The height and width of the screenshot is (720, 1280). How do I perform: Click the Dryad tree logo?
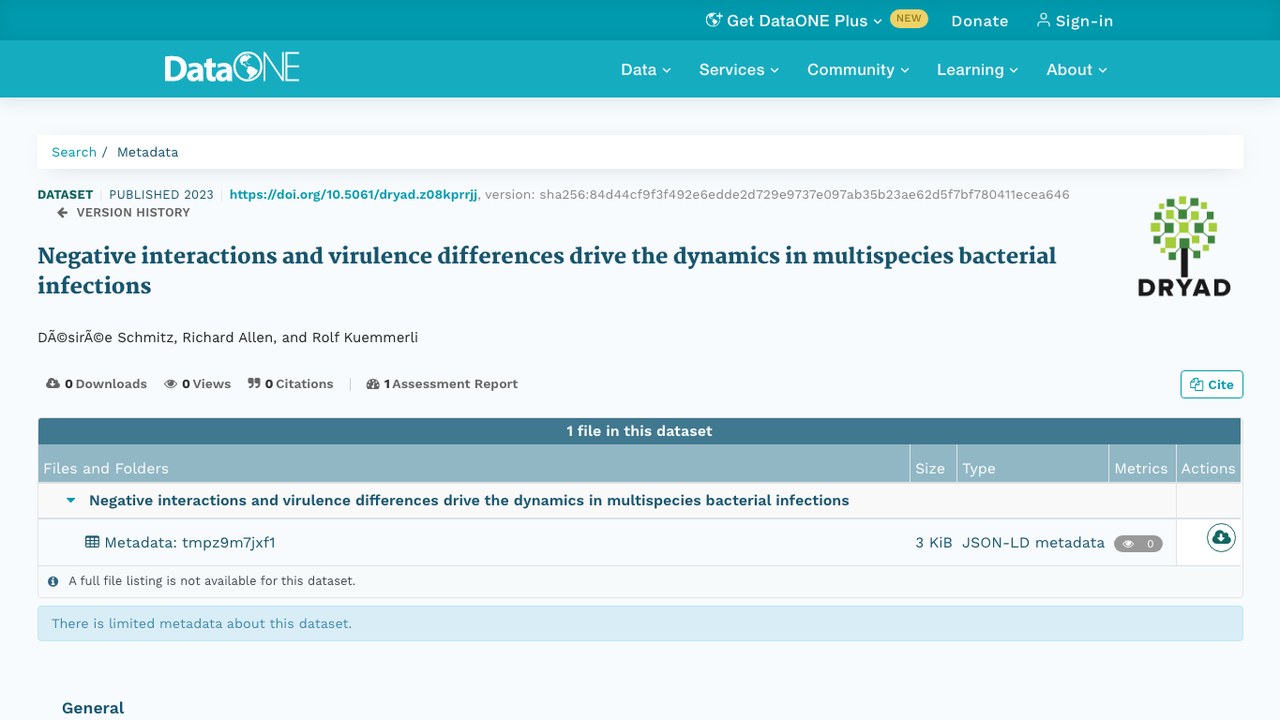click(x=1184, y=246)
